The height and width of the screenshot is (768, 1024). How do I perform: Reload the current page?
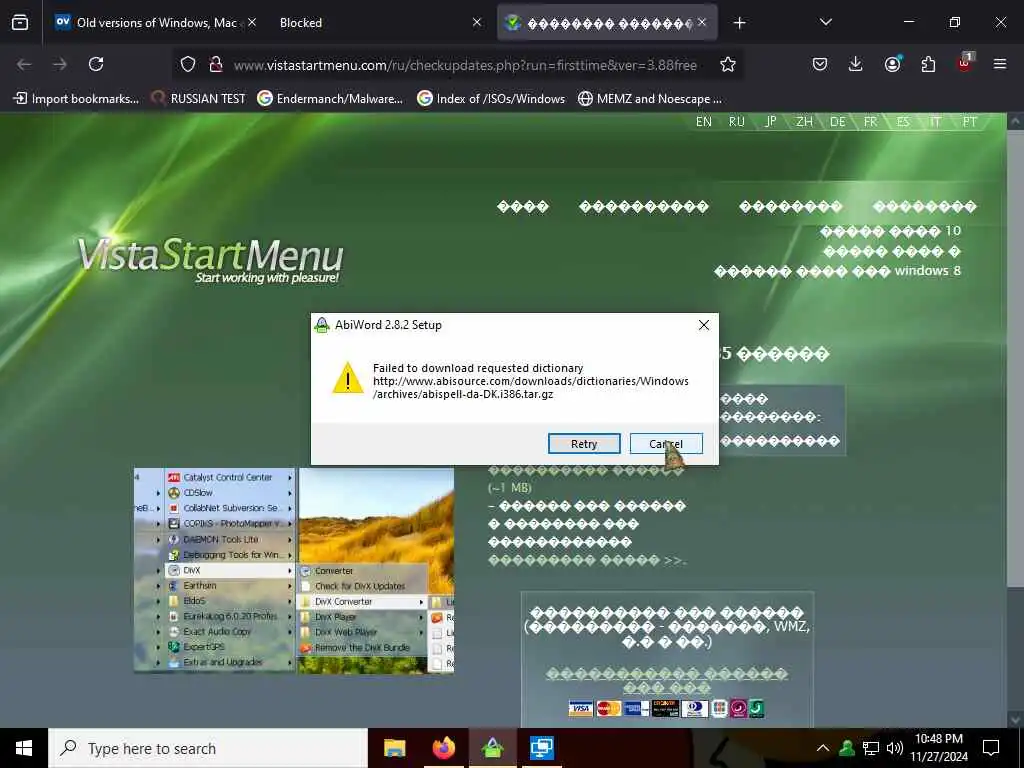[96, 64]
